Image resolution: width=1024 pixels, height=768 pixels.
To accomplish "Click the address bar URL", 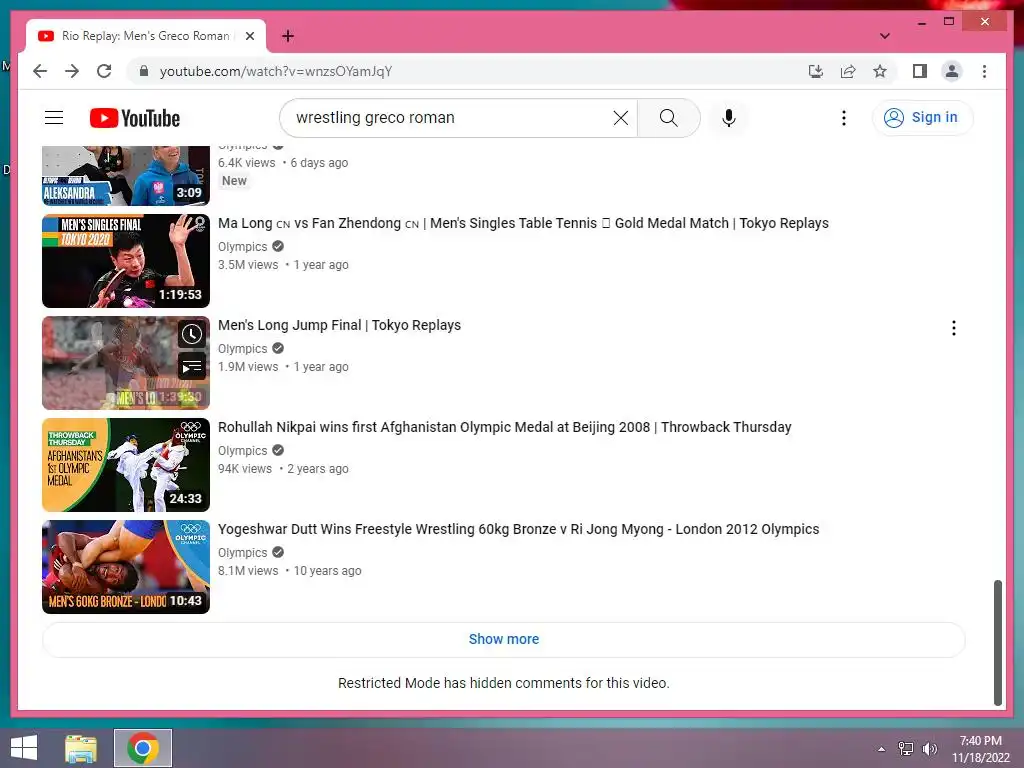I will pos(276,71).
